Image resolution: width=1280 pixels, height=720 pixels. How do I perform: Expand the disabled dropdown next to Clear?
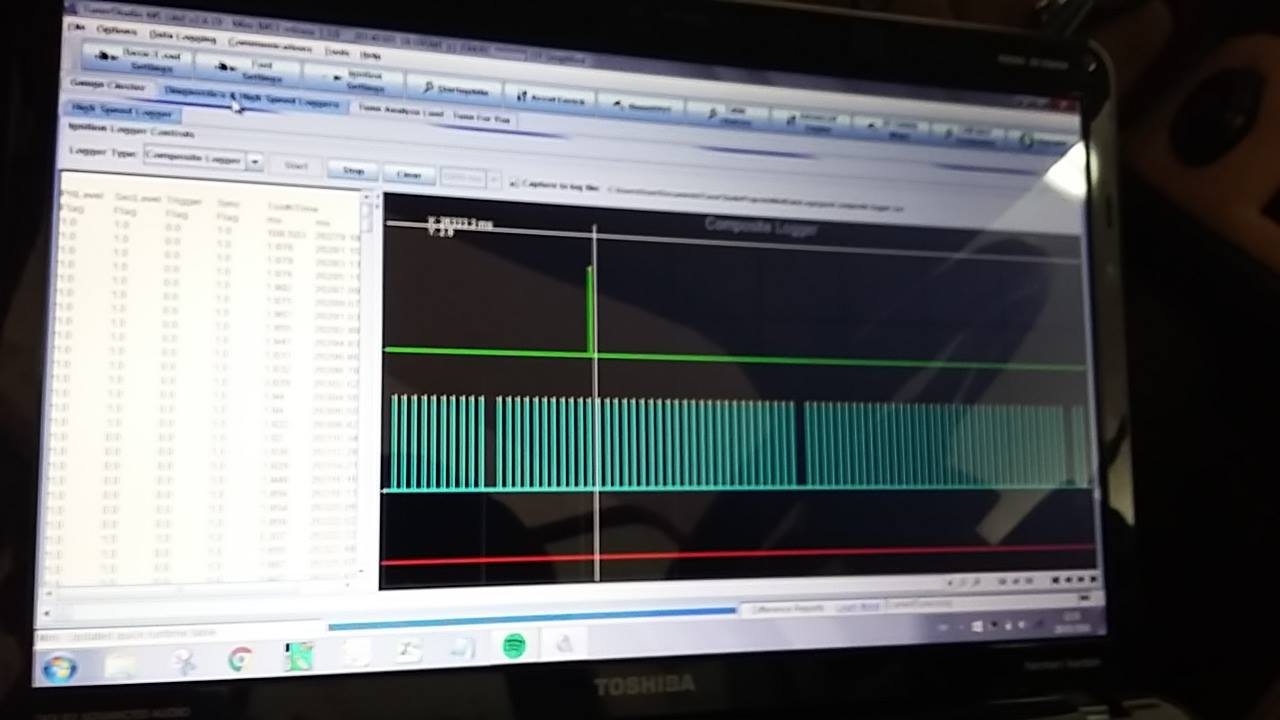click(494, 179)
